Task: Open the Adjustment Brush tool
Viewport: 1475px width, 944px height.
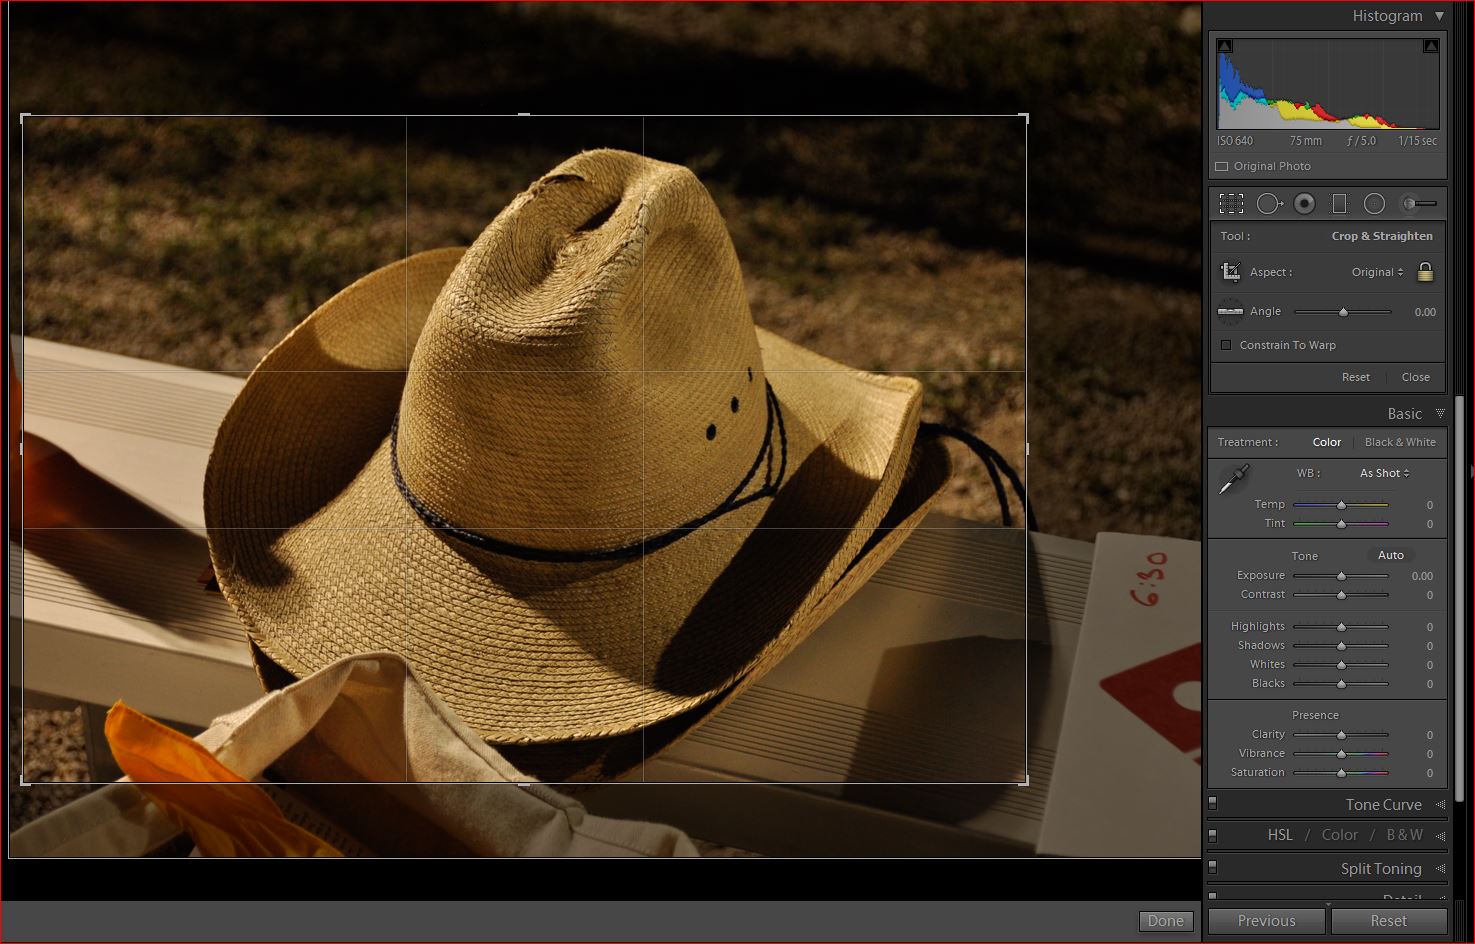Action: 1418,204
